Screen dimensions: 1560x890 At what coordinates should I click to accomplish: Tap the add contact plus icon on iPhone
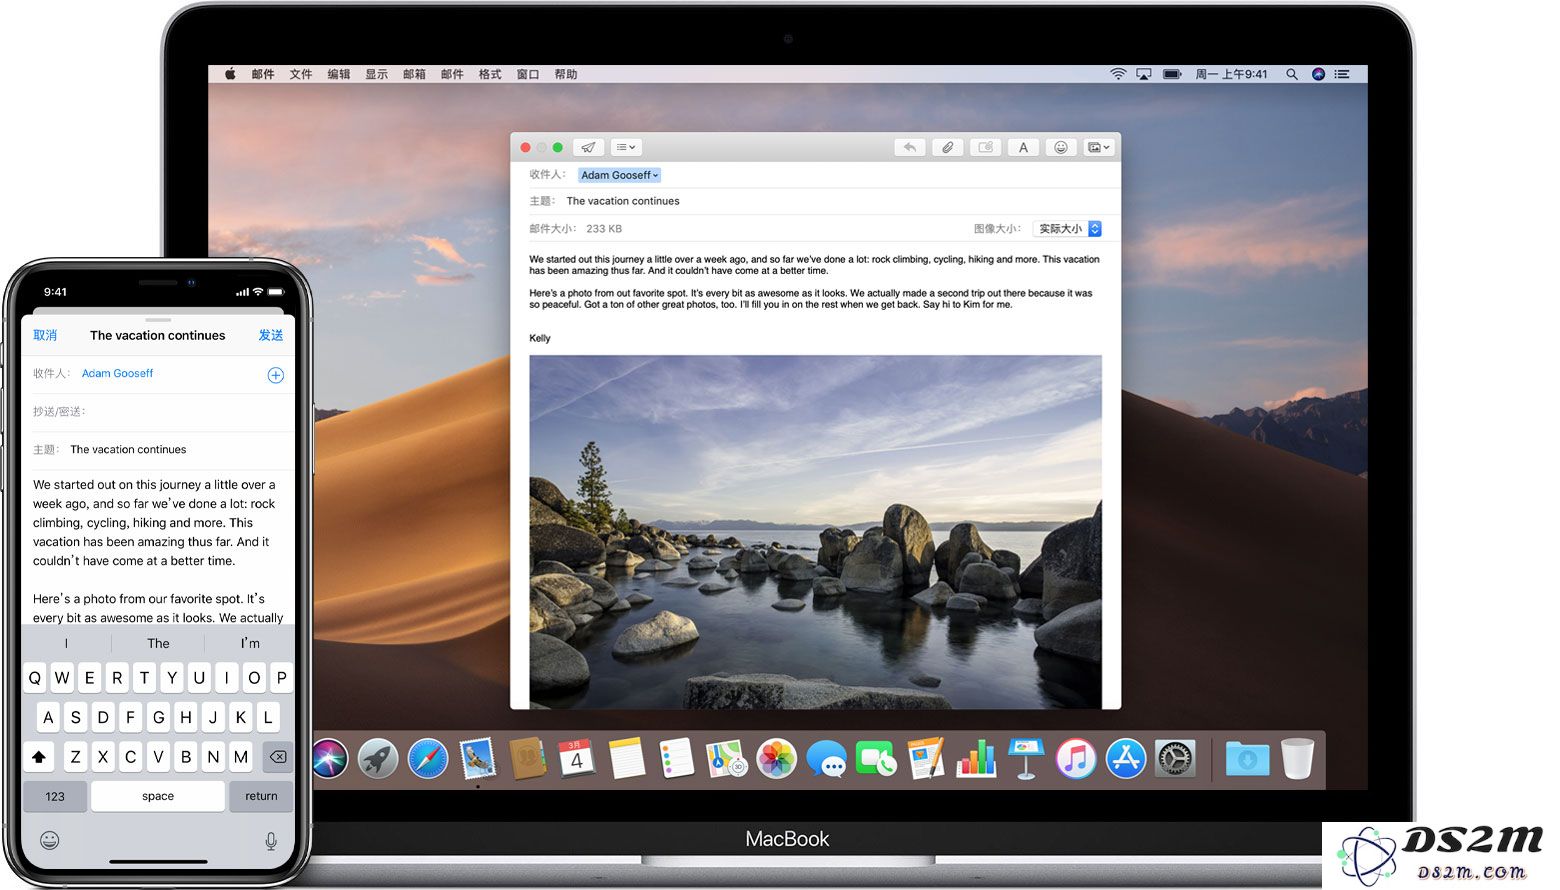click(x=276, y=375)
